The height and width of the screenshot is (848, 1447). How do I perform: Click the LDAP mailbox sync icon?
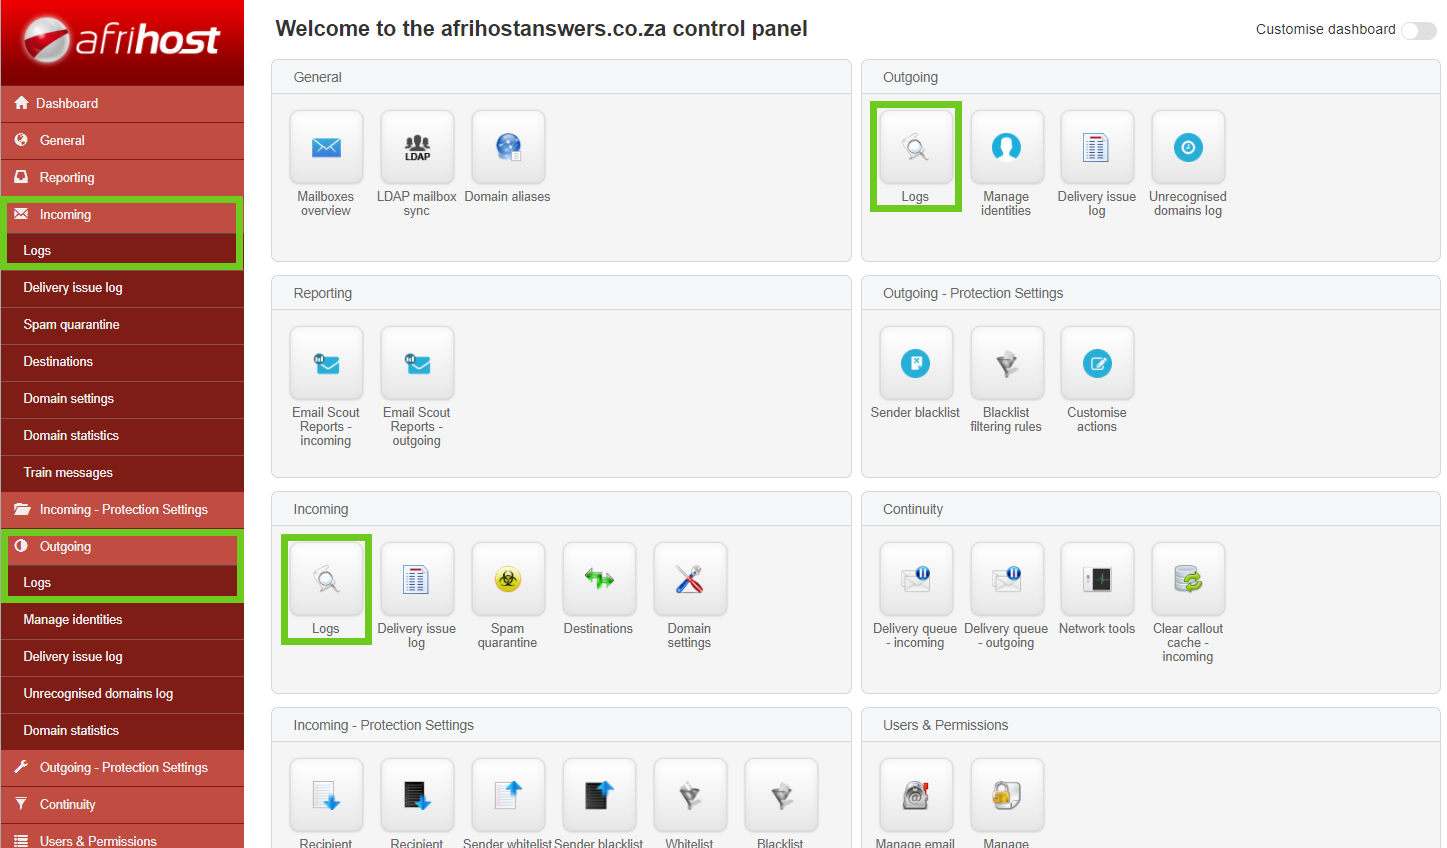(417, 148)
